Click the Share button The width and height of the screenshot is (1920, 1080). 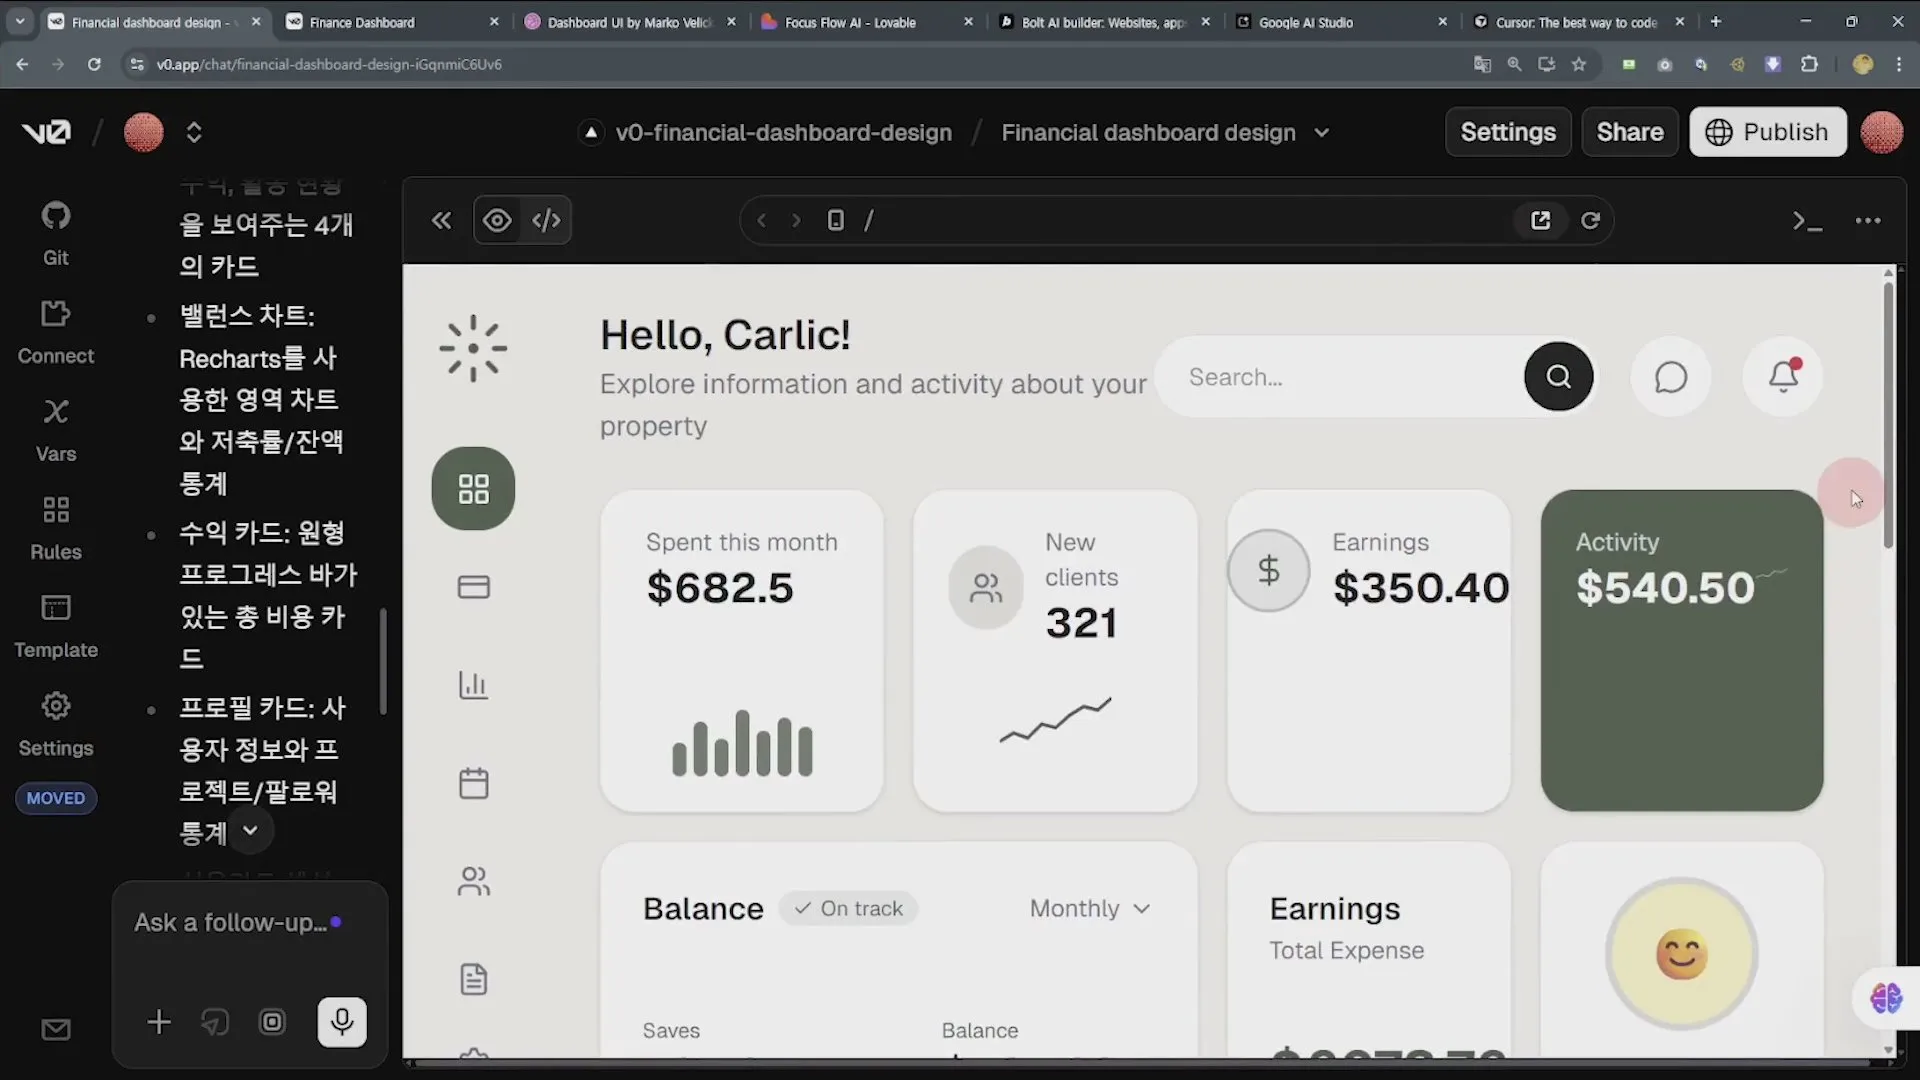pyautogui.click(x=1630, y=132)
